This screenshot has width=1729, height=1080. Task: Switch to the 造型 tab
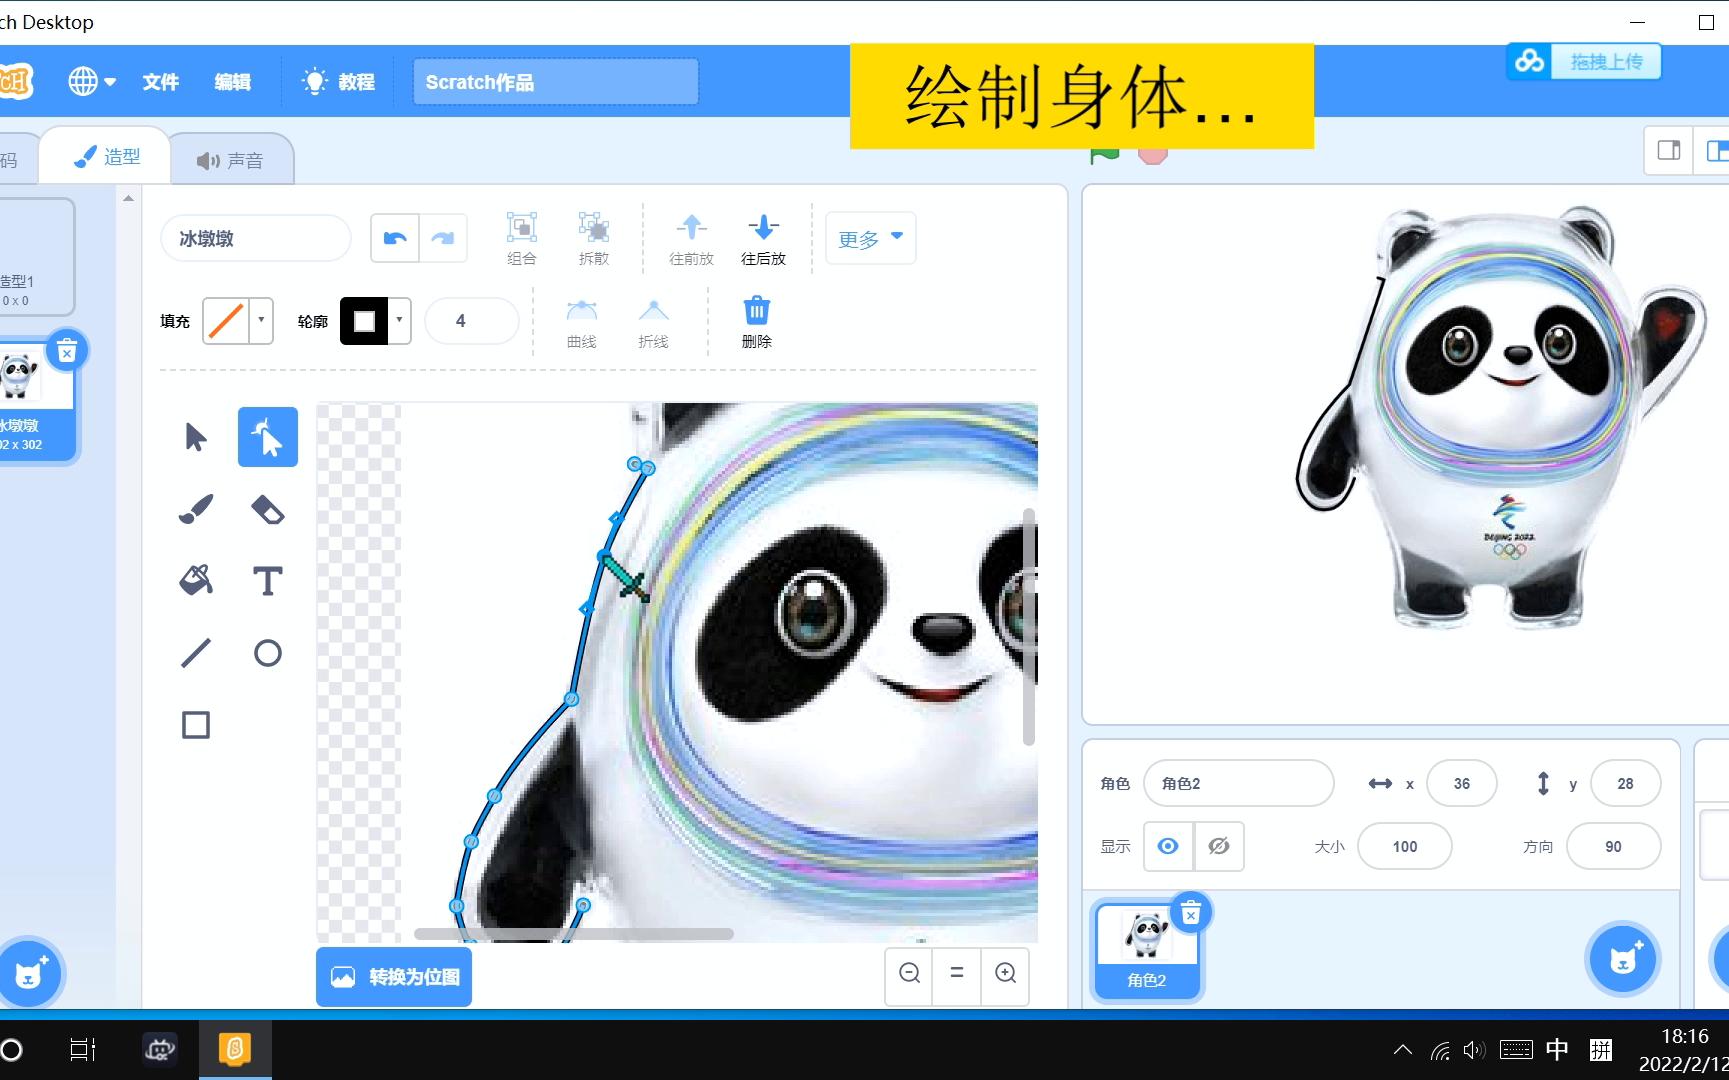pyautogui.click(x=106, y=156)
